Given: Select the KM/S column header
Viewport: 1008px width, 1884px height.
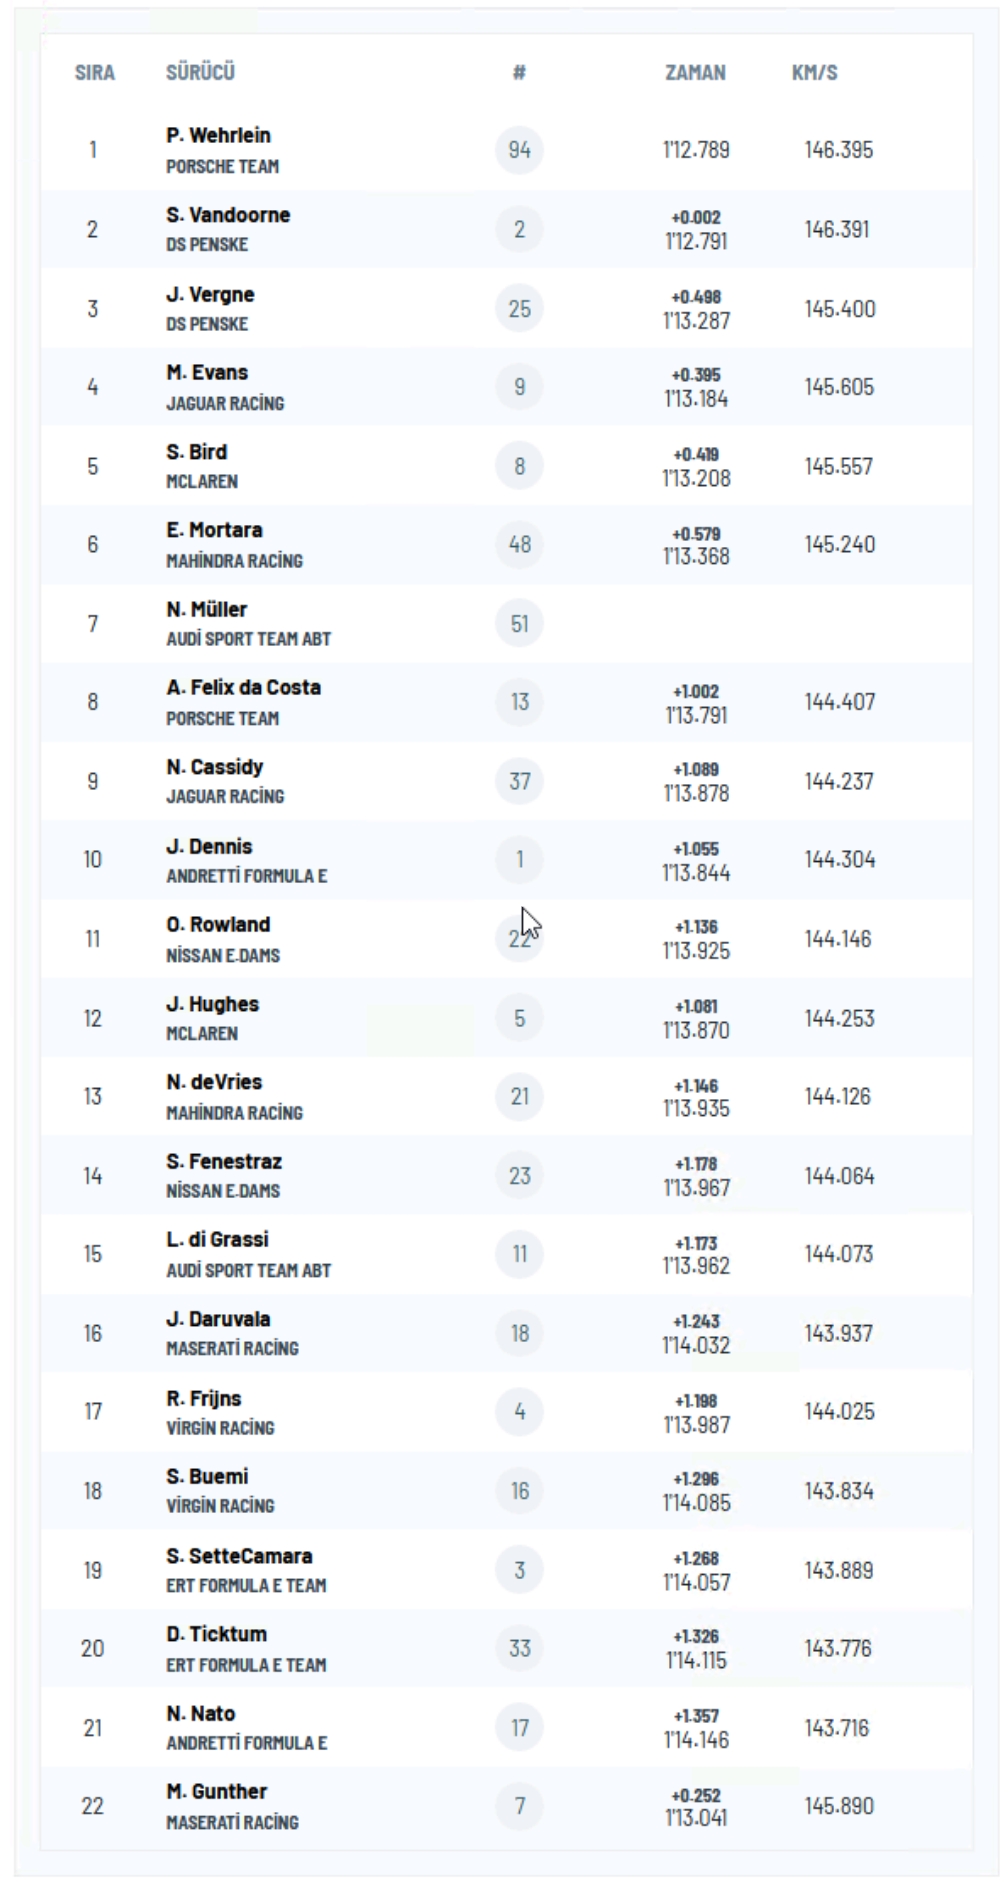Looking at the screenshot, I should point(815,72).
